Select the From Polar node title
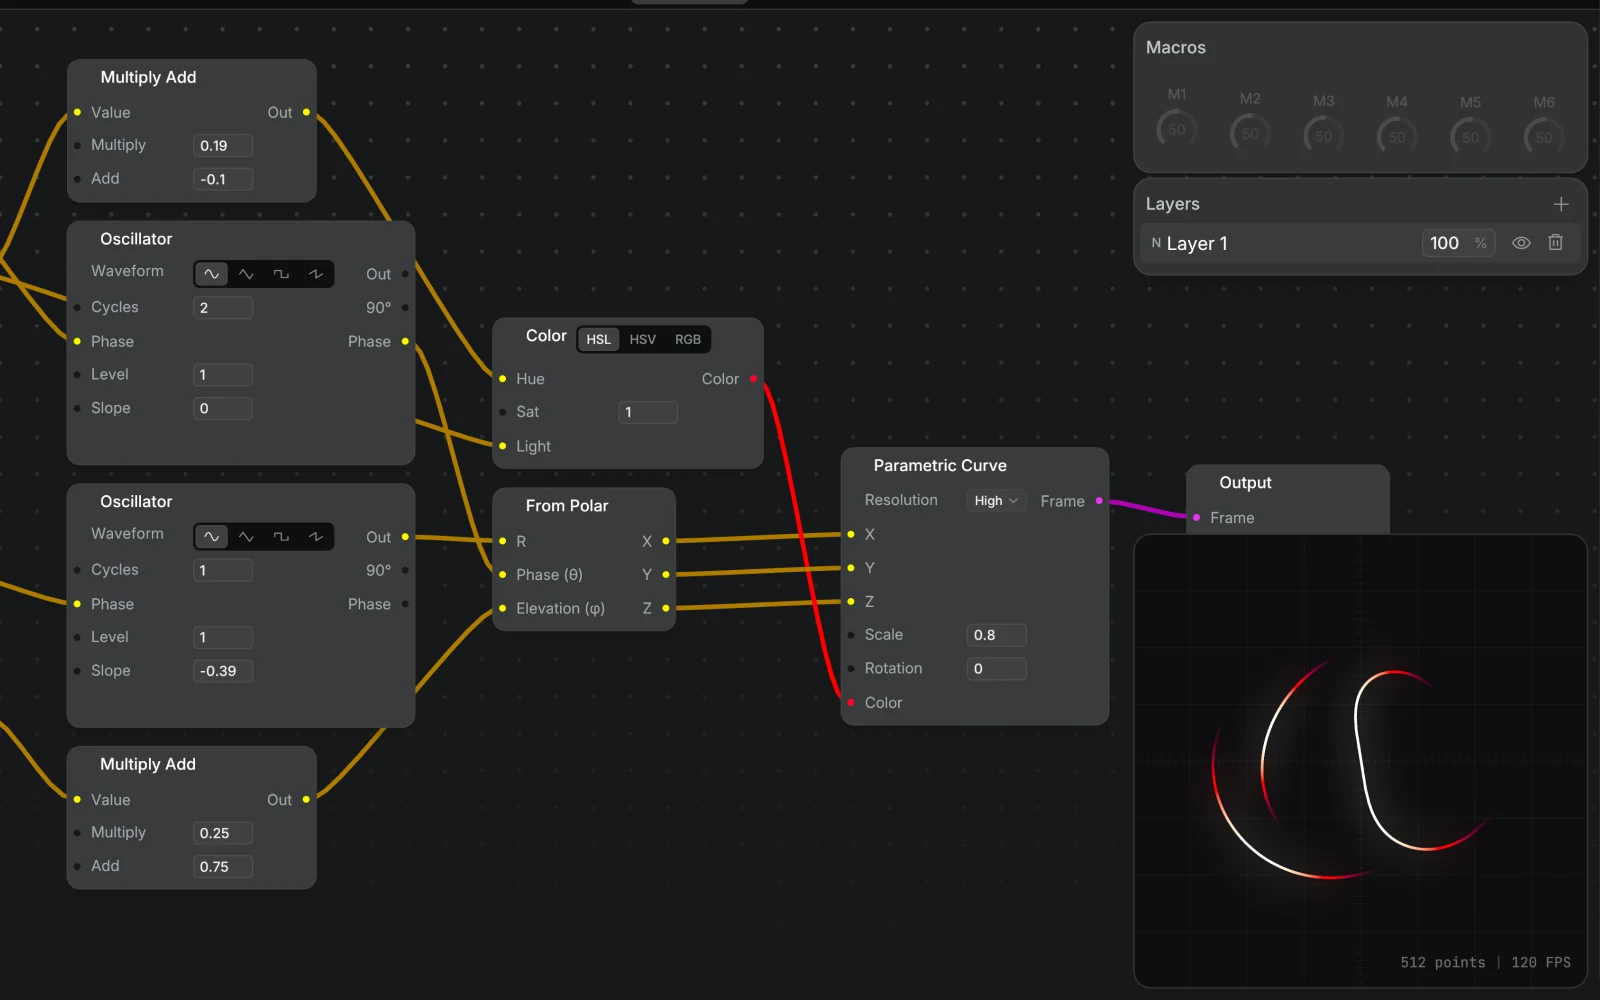1600x1000 pixels. pos(567,506)
